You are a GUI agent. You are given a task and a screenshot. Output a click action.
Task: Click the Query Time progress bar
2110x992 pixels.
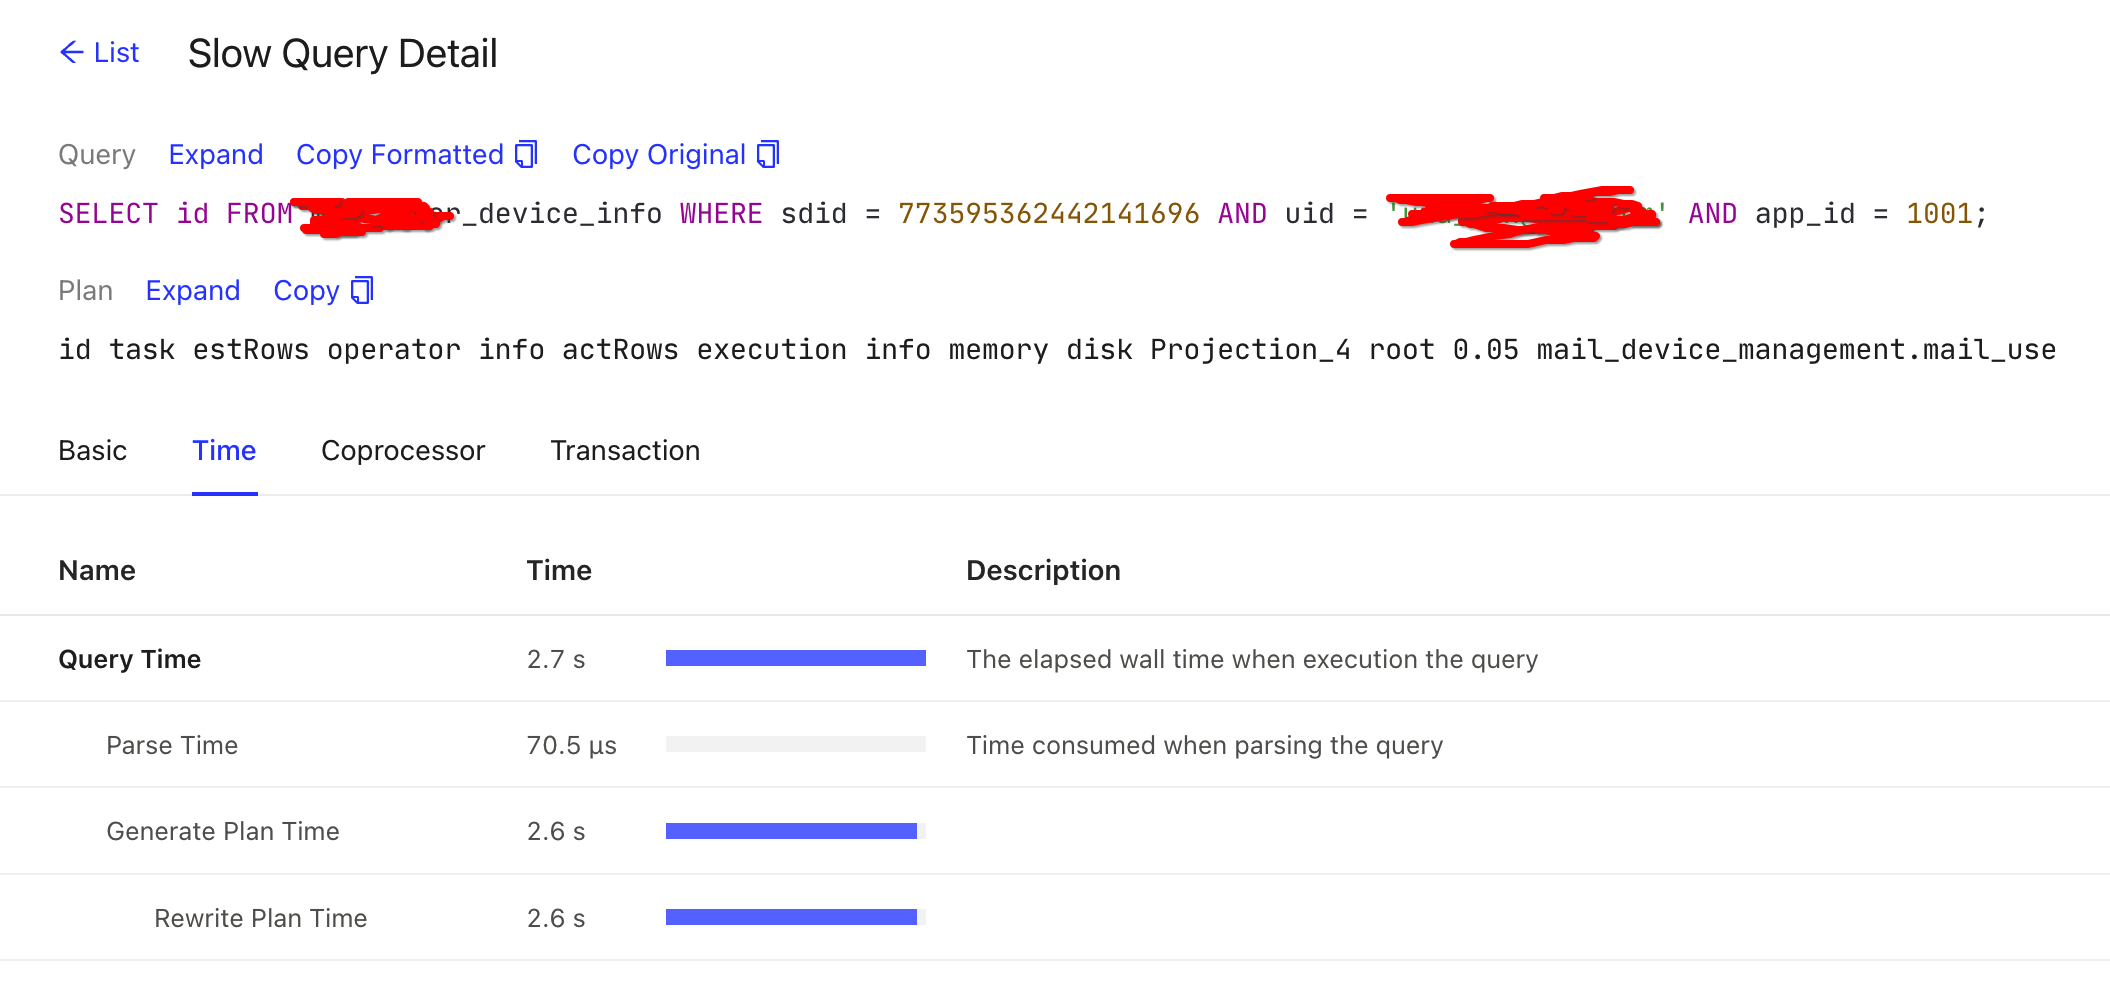(796, 658)
